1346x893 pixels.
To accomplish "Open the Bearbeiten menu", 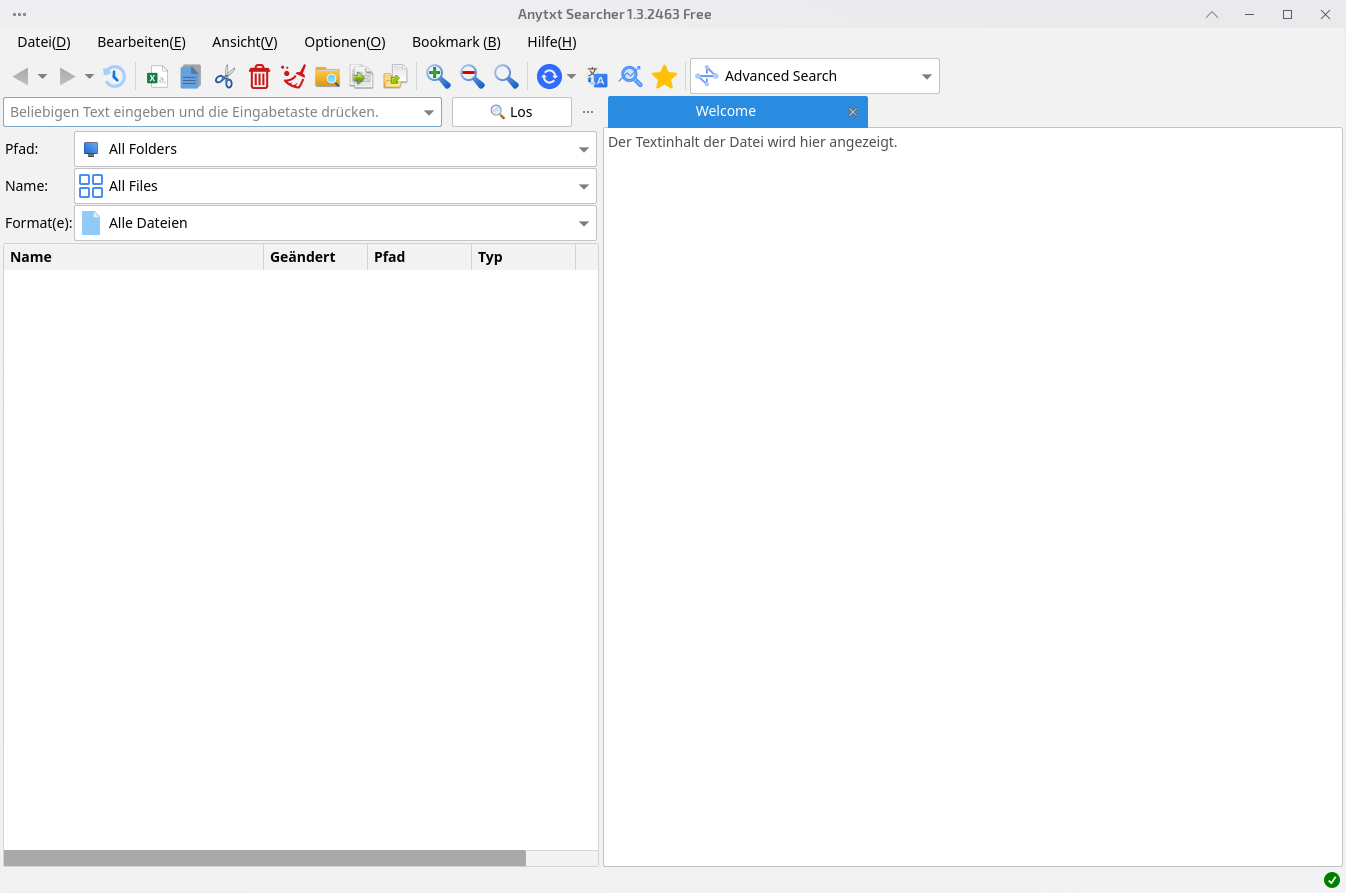I will tap(141, 42).
